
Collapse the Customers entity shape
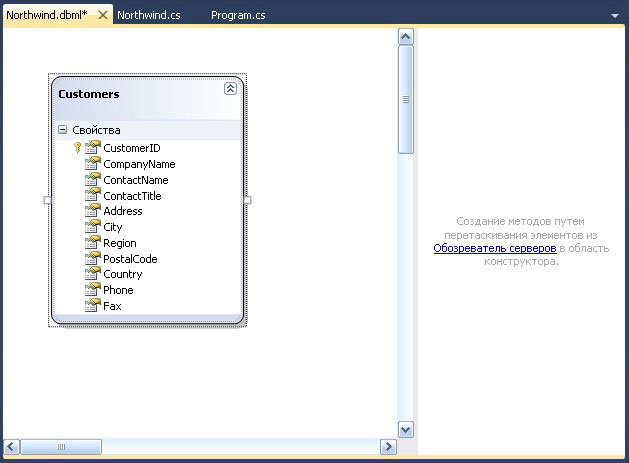click(x=230, y=89)
